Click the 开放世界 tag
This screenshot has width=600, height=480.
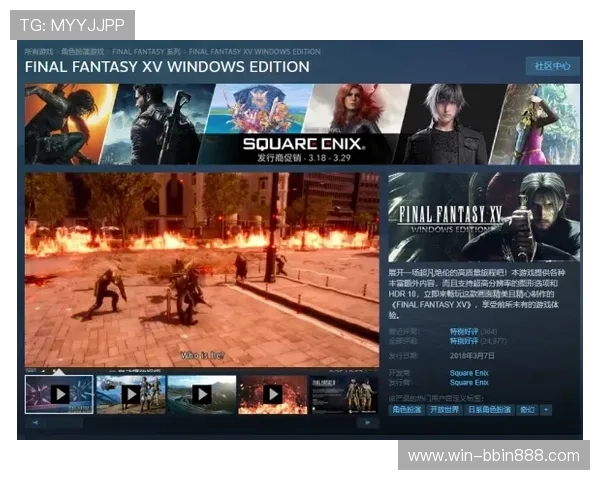(444, 410)
